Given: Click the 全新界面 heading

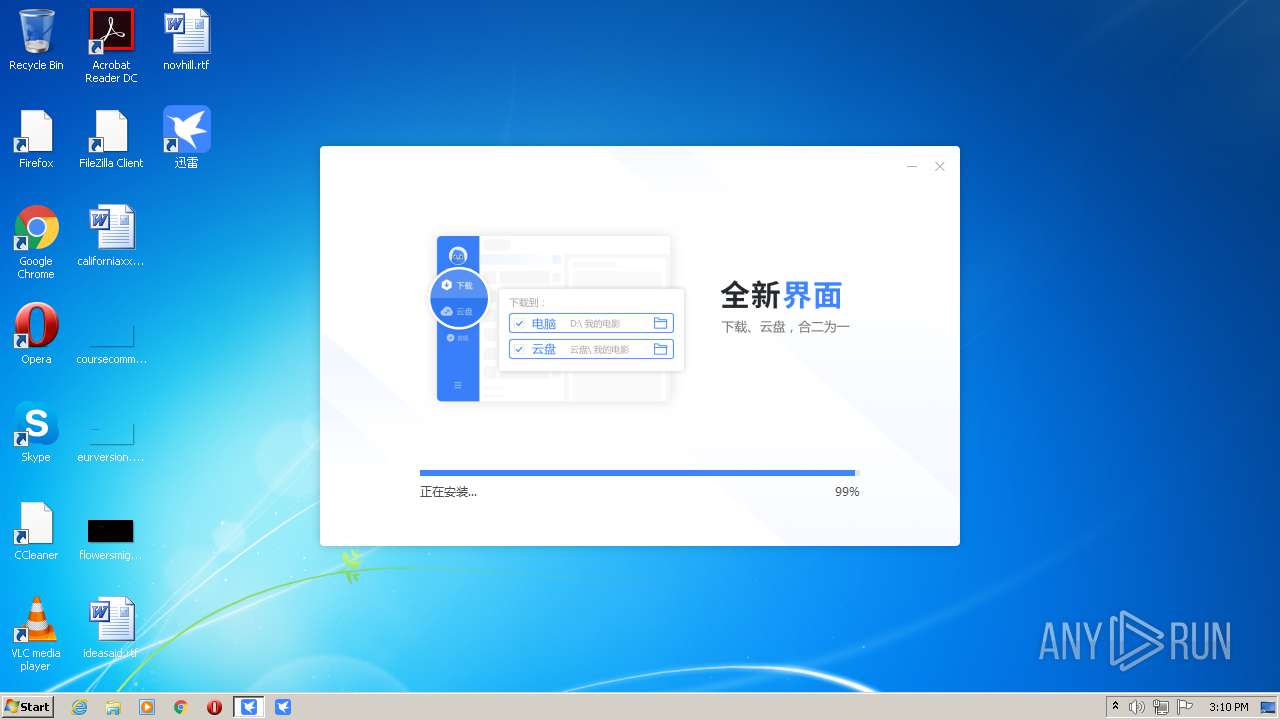Looking at the screenshot, I should [781, 296].
